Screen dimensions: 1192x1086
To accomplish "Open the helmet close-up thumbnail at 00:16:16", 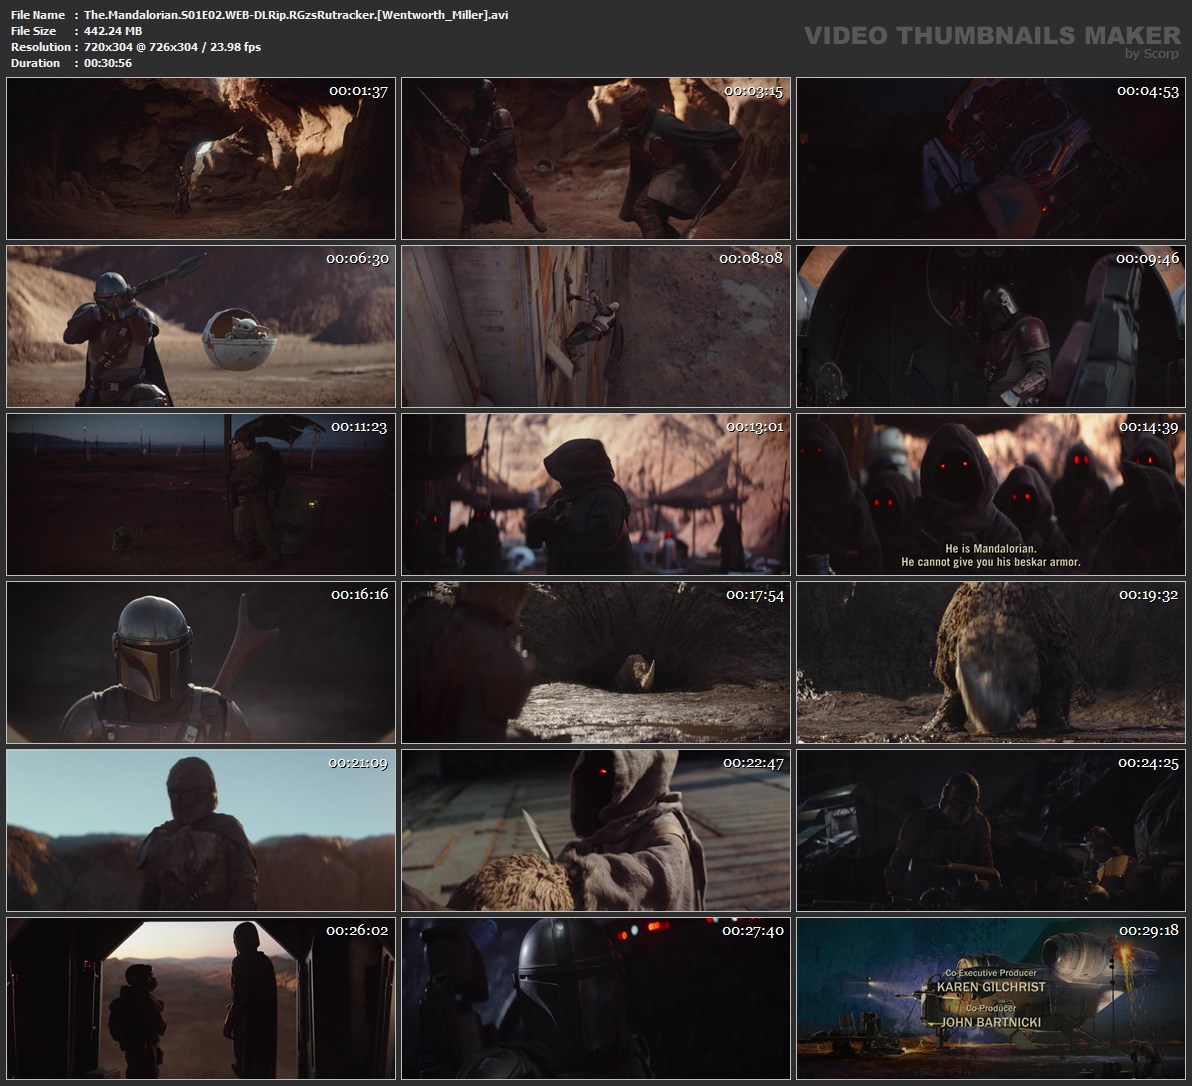I will point(201,662).
